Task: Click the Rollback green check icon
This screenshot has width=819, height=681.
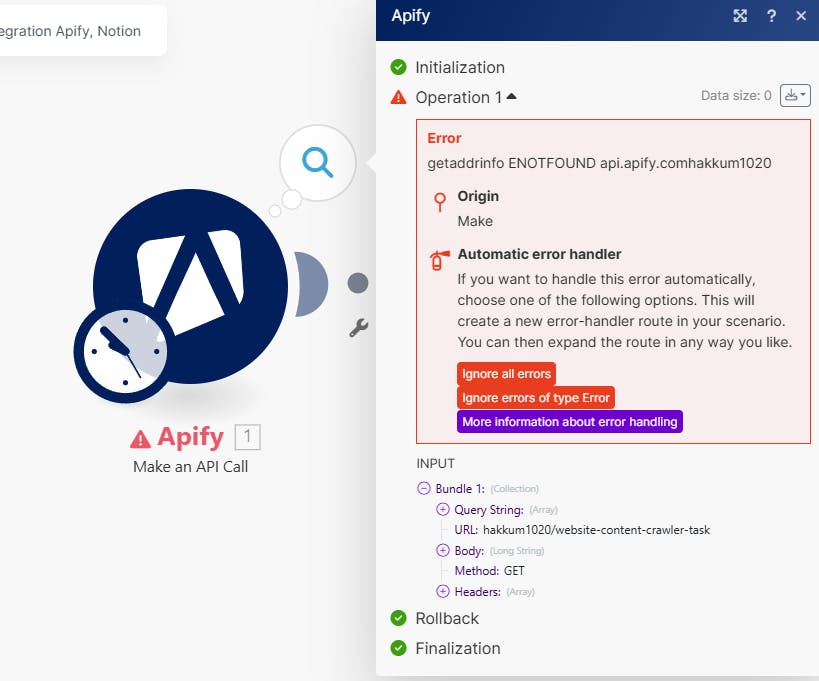Action: tap(398, 618)
